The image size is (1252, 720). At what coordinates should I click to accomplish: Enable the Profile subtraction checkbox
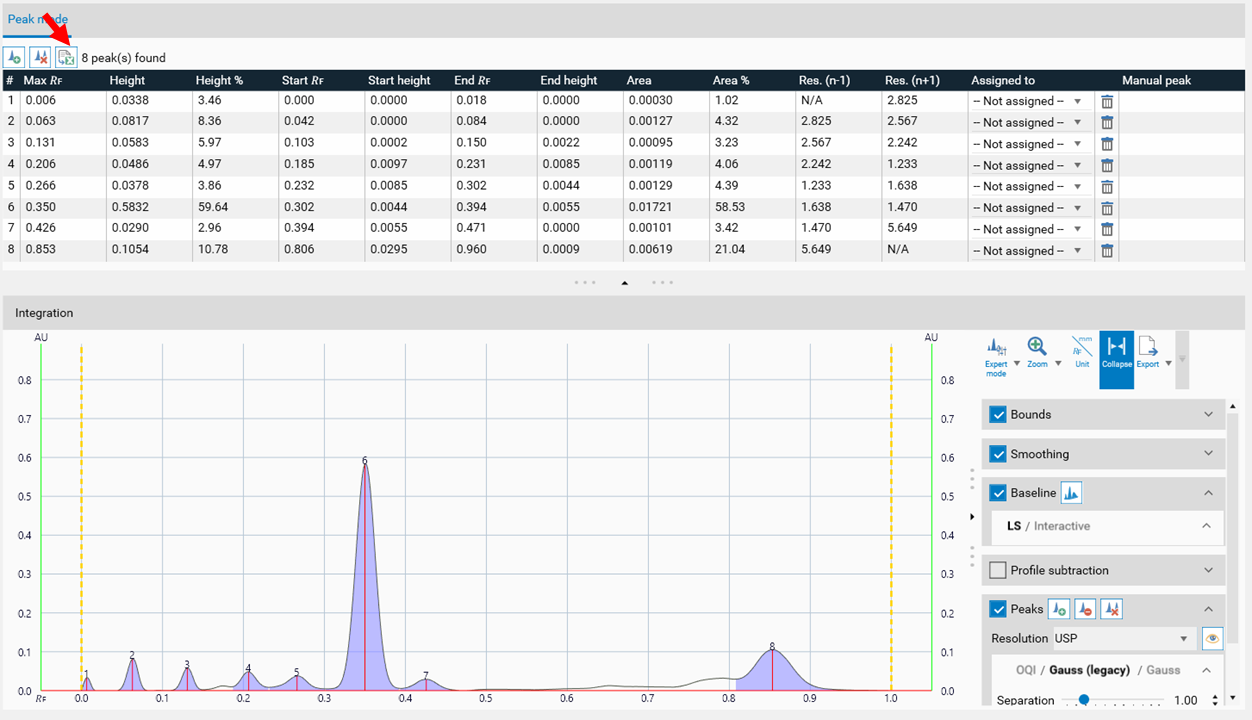pos(997,570)
